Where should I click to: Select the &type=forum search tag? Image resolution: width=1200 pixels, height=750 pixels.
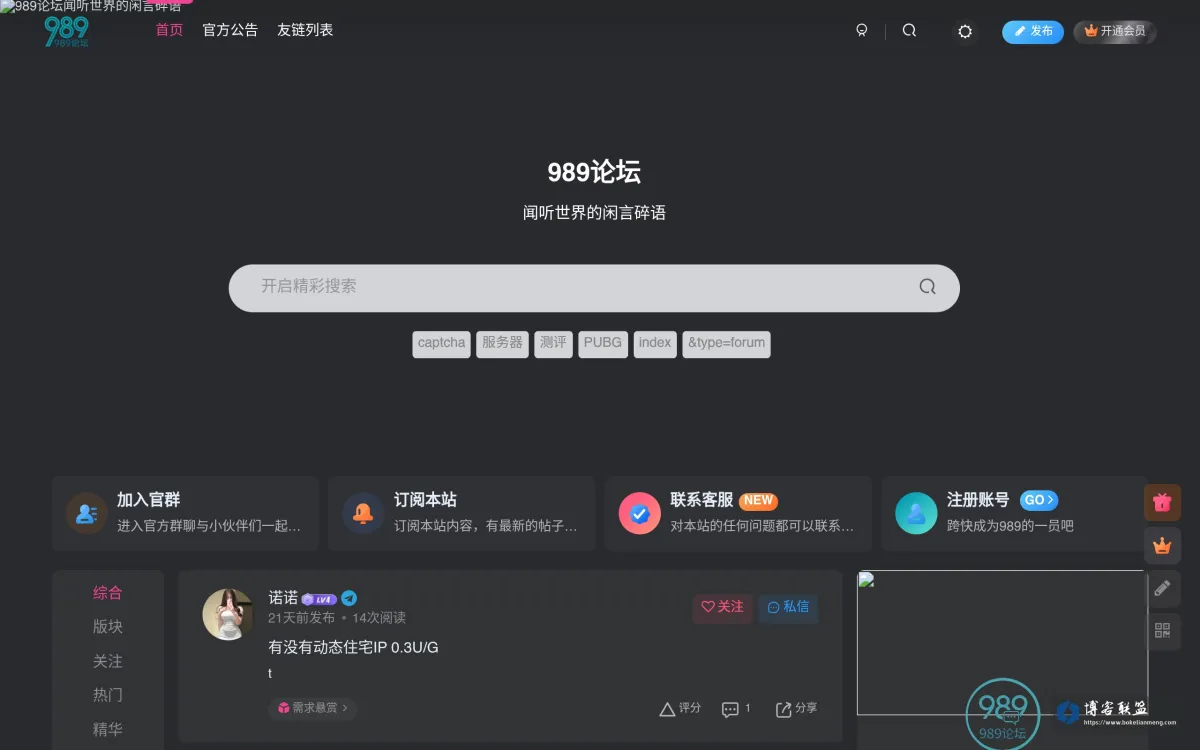point(726,343)
